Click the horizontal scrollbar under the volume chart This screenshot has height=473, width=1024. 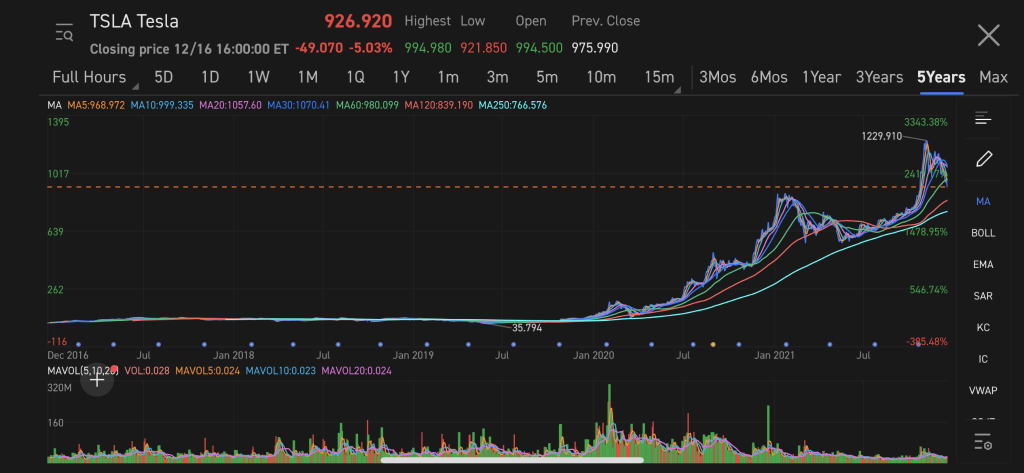(513, 460)
